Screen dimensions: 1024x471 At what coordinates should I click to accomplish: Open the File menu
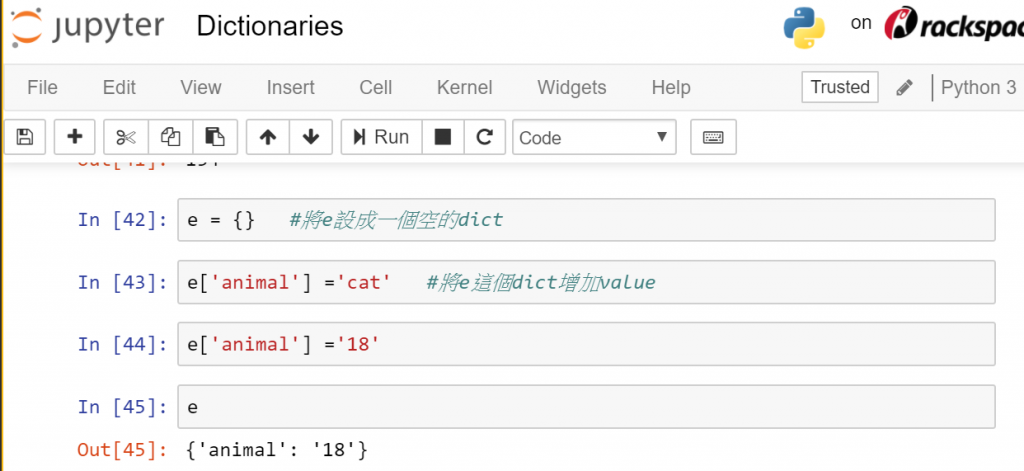pos(42,88)
